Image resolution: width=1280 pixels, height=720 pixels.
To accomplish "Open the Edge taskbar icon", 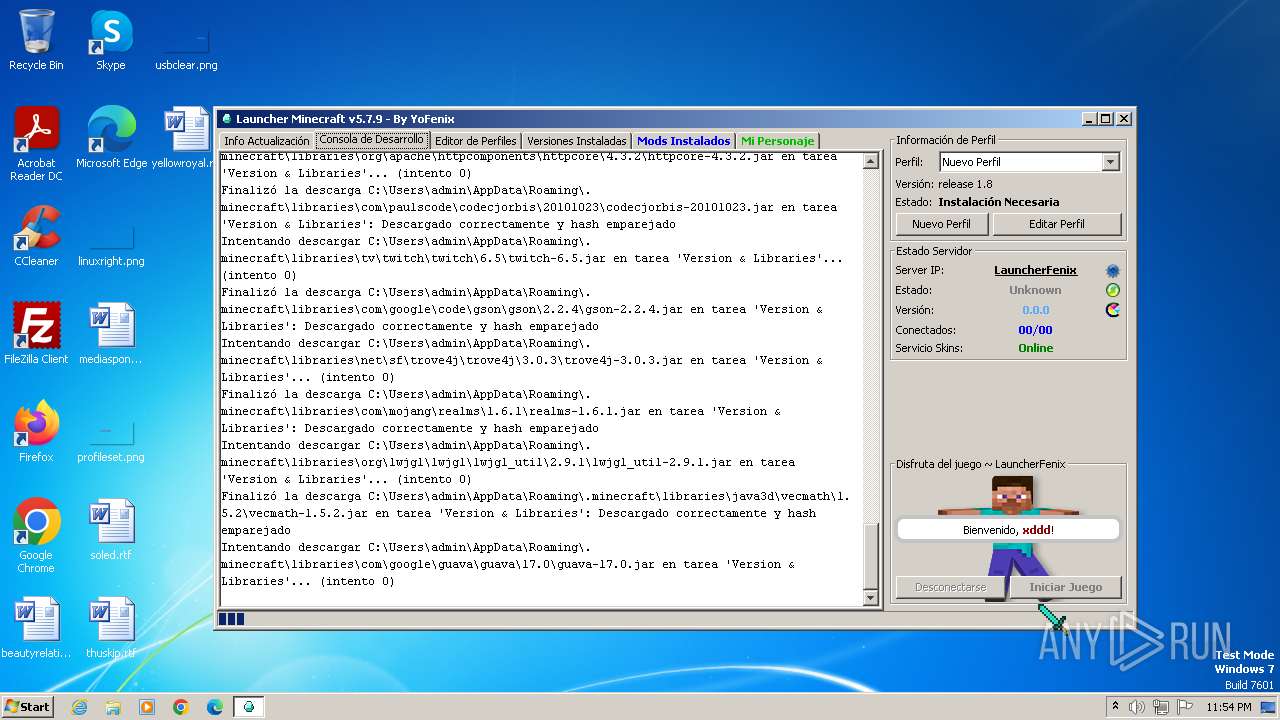I will 215,707.
